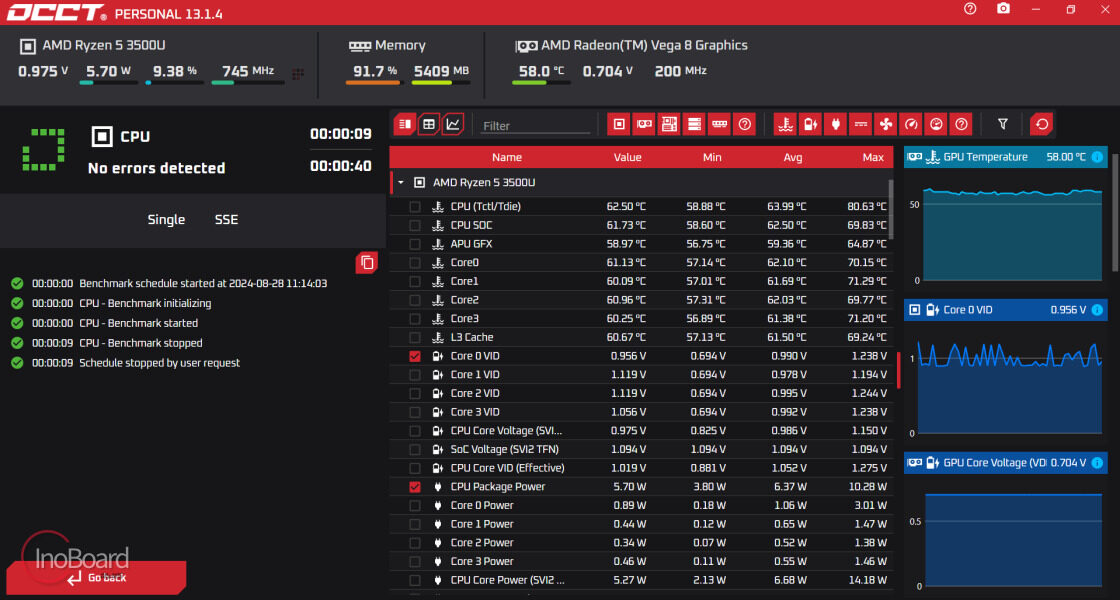Click the GPU sensor filter icon
Screen dimensions: 1120x600
(x=644, y=124)
